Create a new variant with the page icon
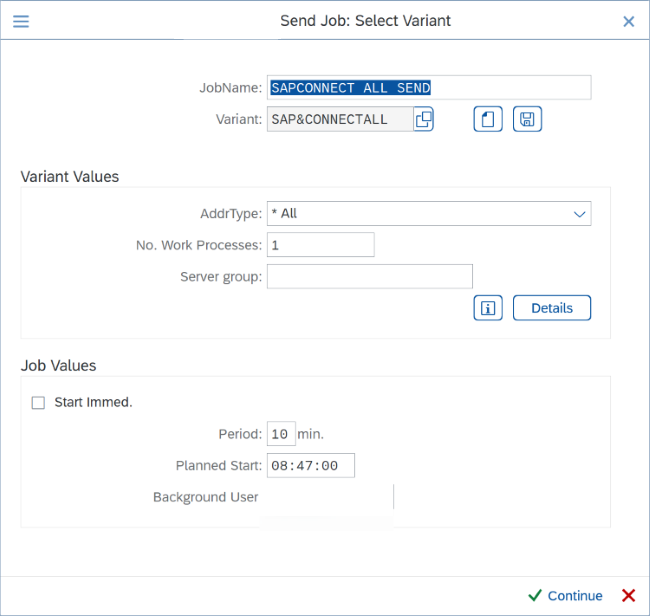The height and width of the screenshot is (616, 650). click(488, 119)
